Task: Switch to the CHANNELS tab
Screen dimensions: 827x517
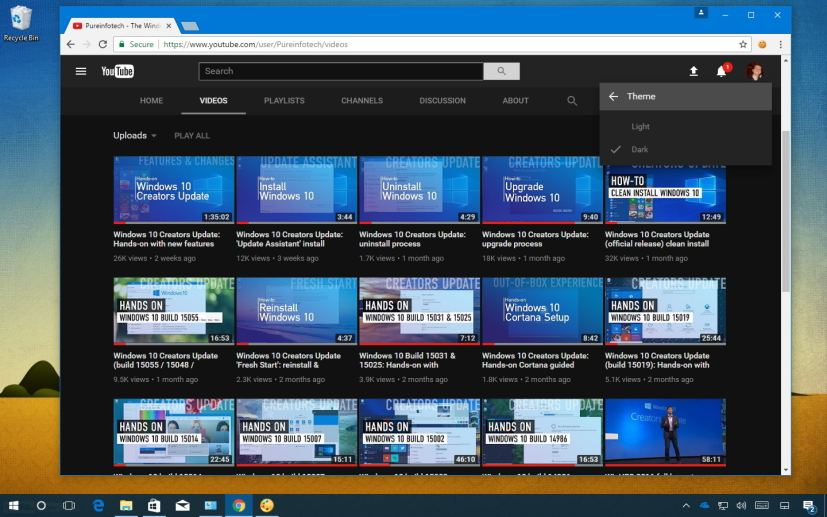Action: coord(362,100)
